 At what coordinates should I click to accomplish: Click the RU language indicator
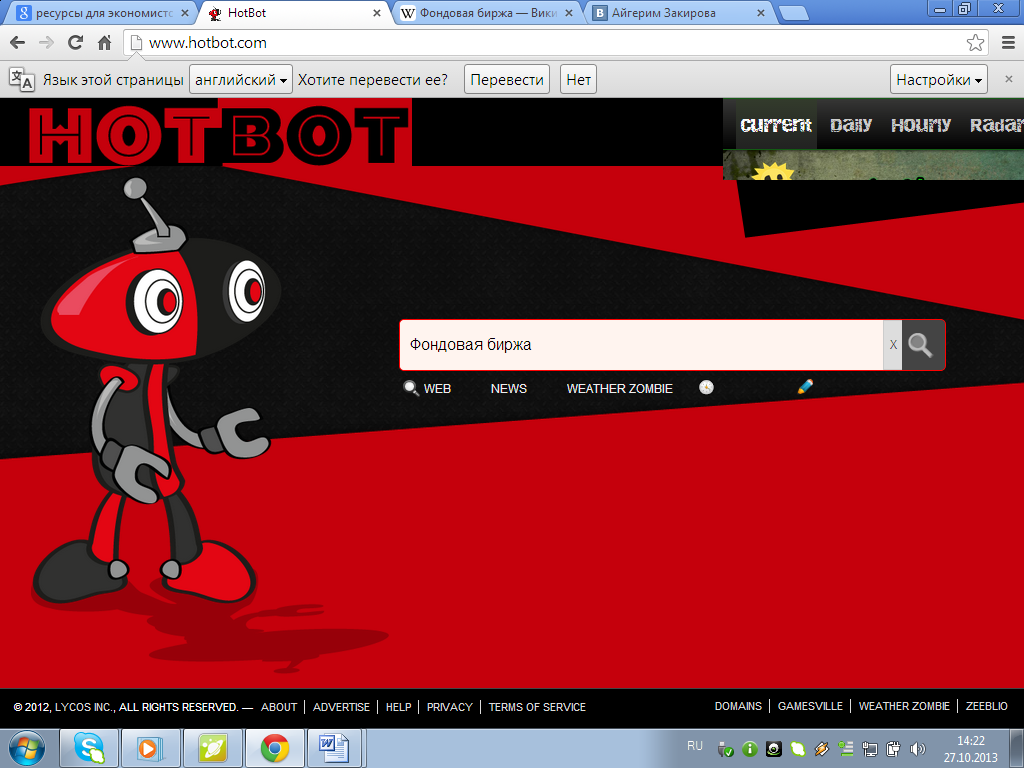(695, 746)
